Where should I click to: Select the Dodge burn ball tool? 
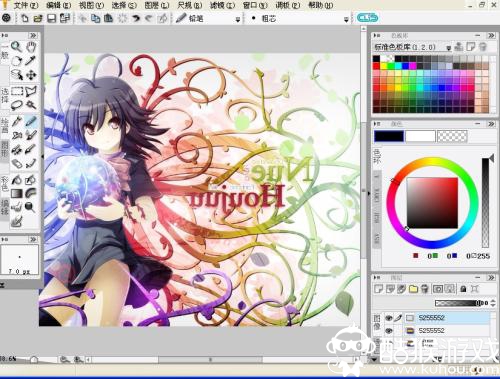(30, 207)
